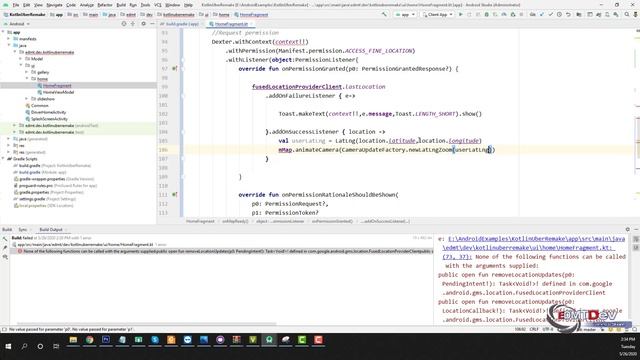Click the 'kotlinuberremake' breadcrumb in navigation bar

click(x=179, y=15)
